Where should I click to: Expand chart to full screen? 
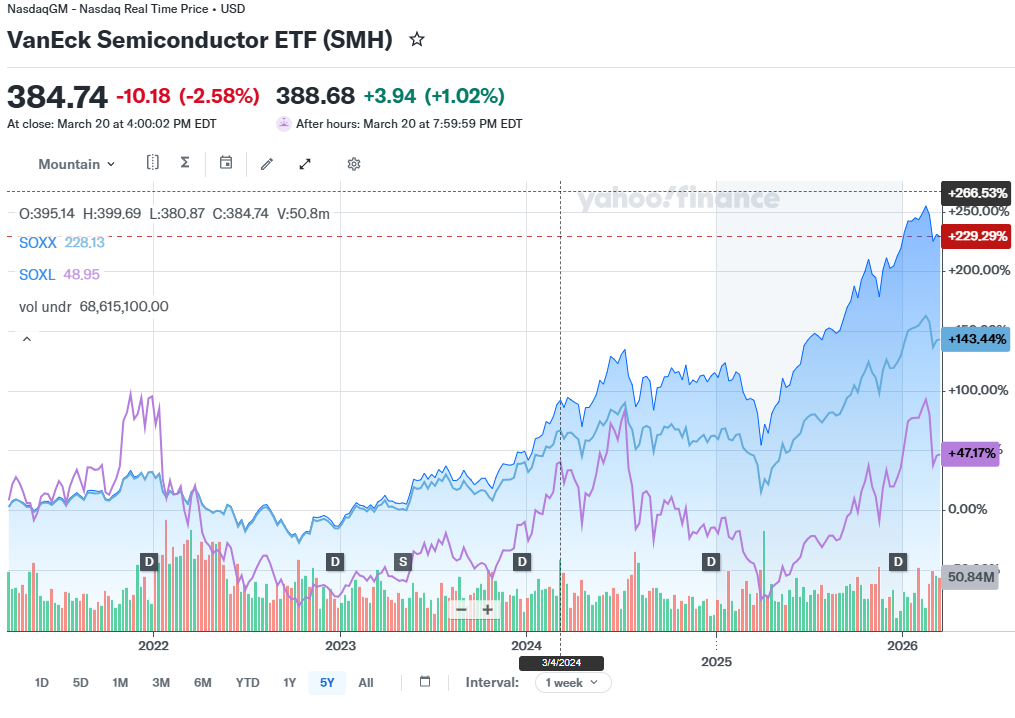click(x=305, y=164)
